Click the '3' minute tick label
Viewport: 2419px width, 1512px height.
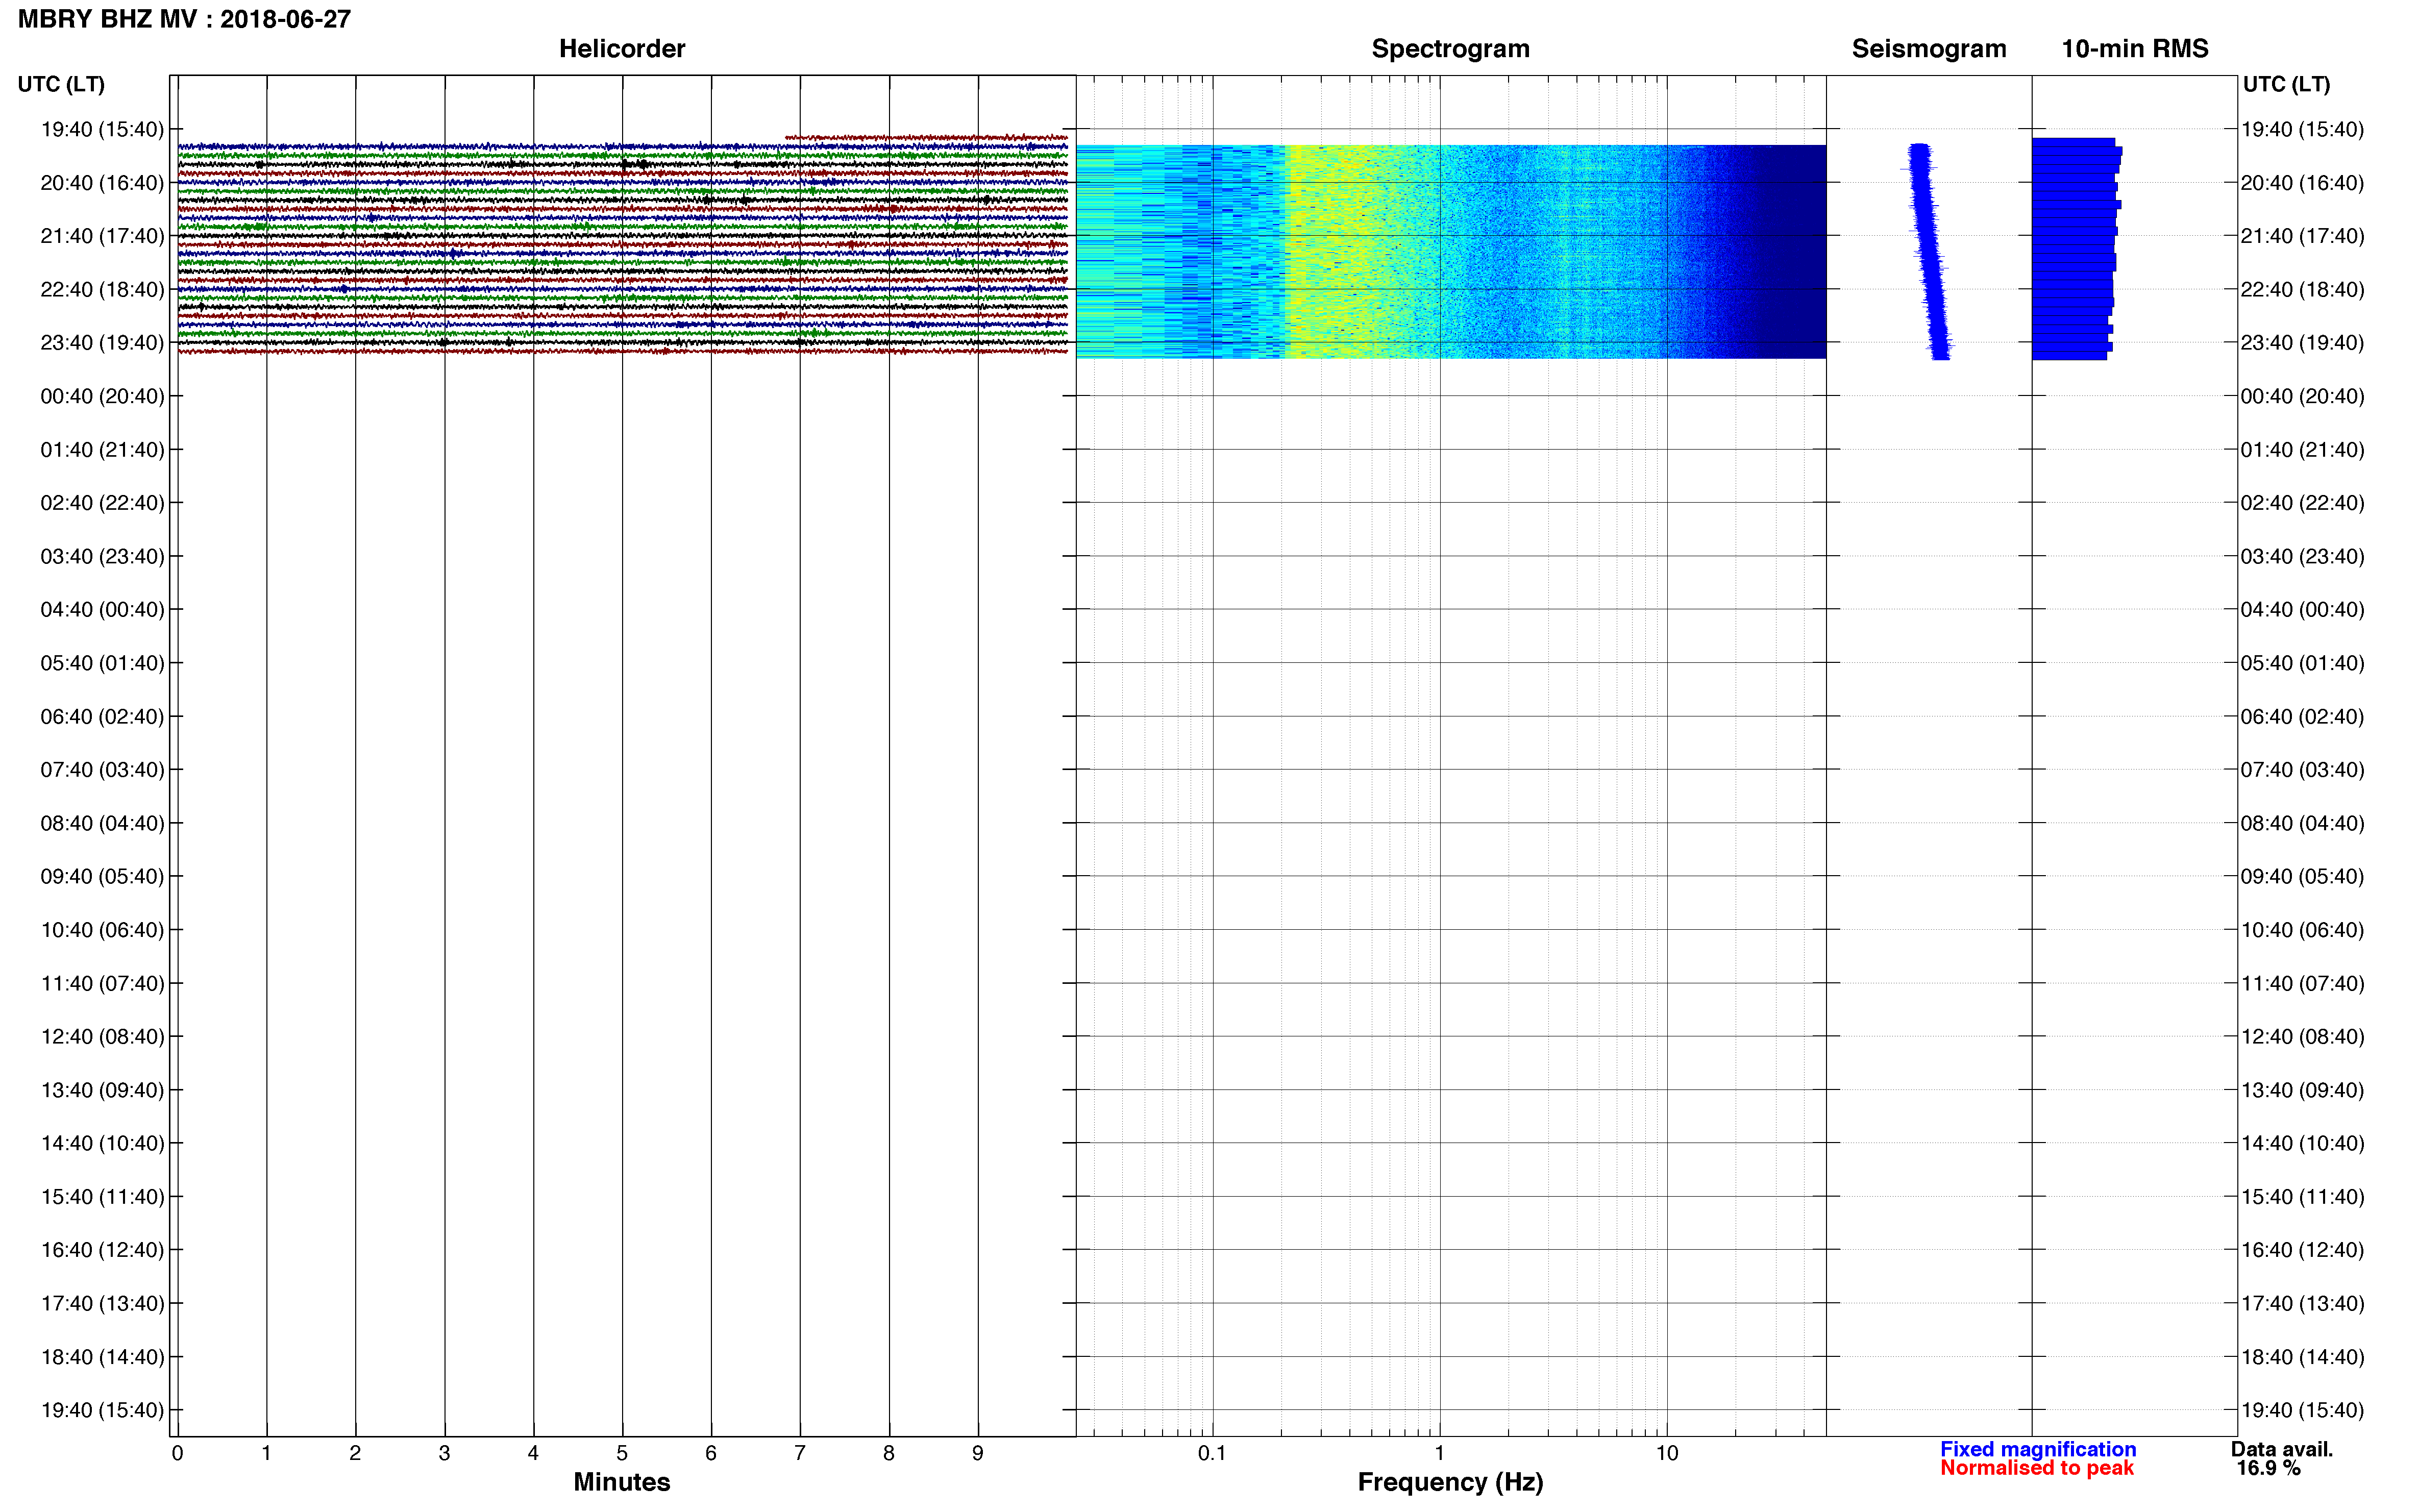coord(444,1453)
